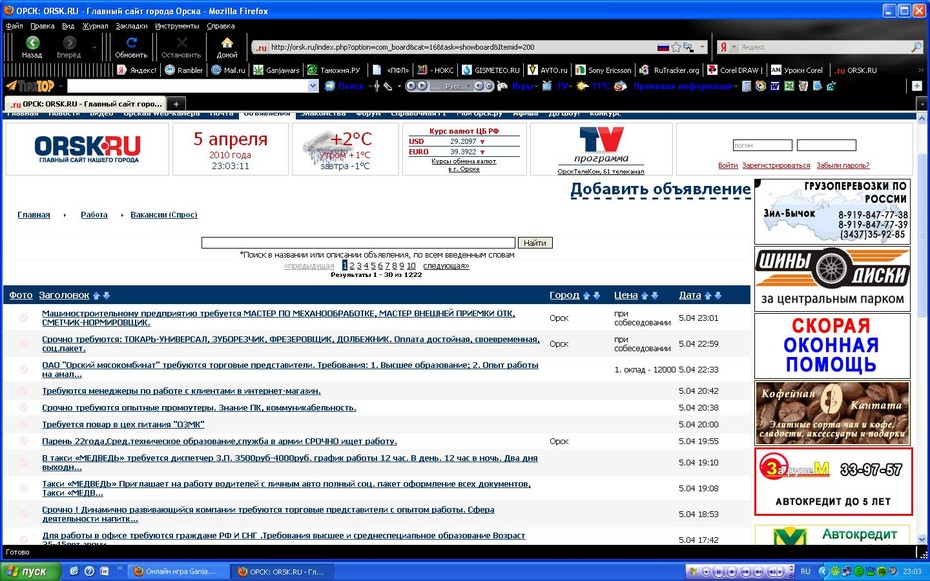Screen dimensions: 930x581
Task: Click the Найти search button
Action: coord(535,242)
